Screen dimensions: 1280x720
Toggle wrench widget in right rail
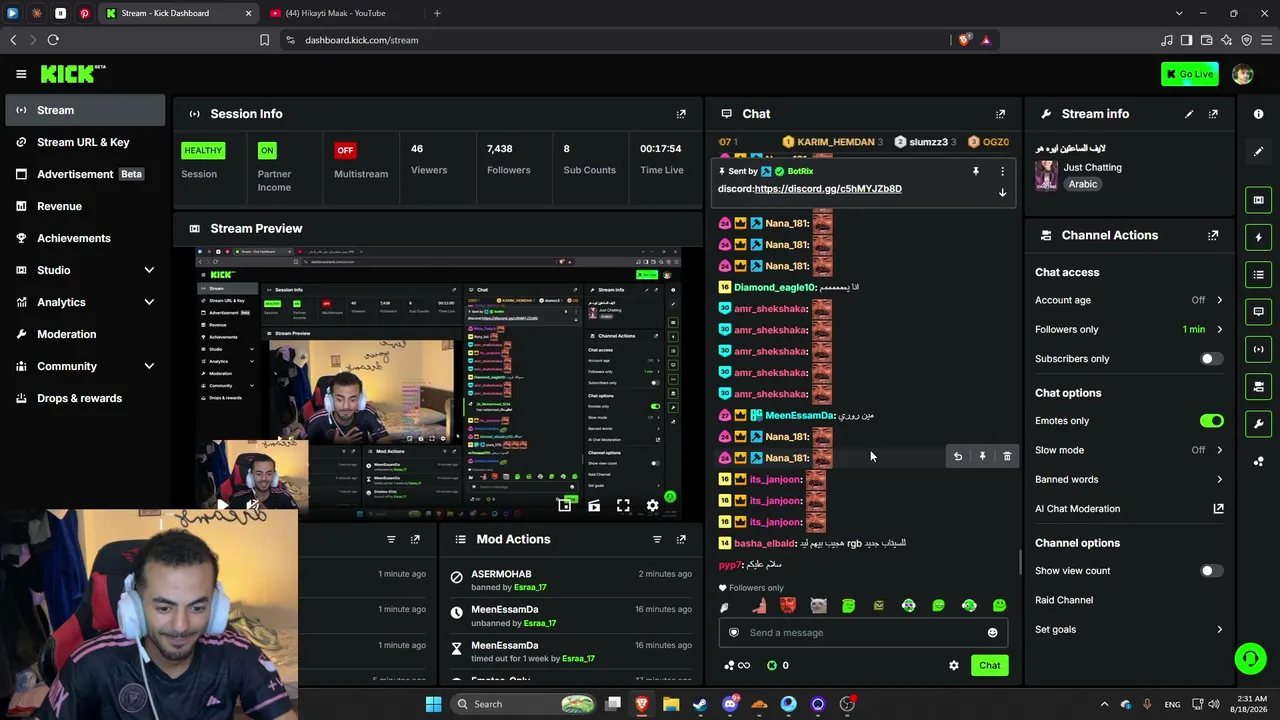coord(1259,424)
